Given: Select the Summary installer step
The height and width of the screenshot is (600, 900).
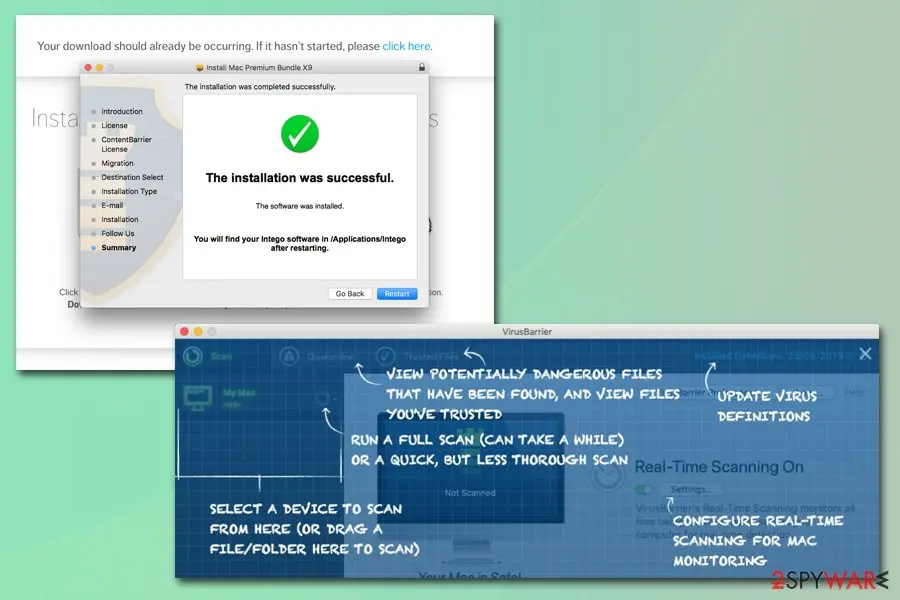Looking at the screenshot, I should 118,247.
